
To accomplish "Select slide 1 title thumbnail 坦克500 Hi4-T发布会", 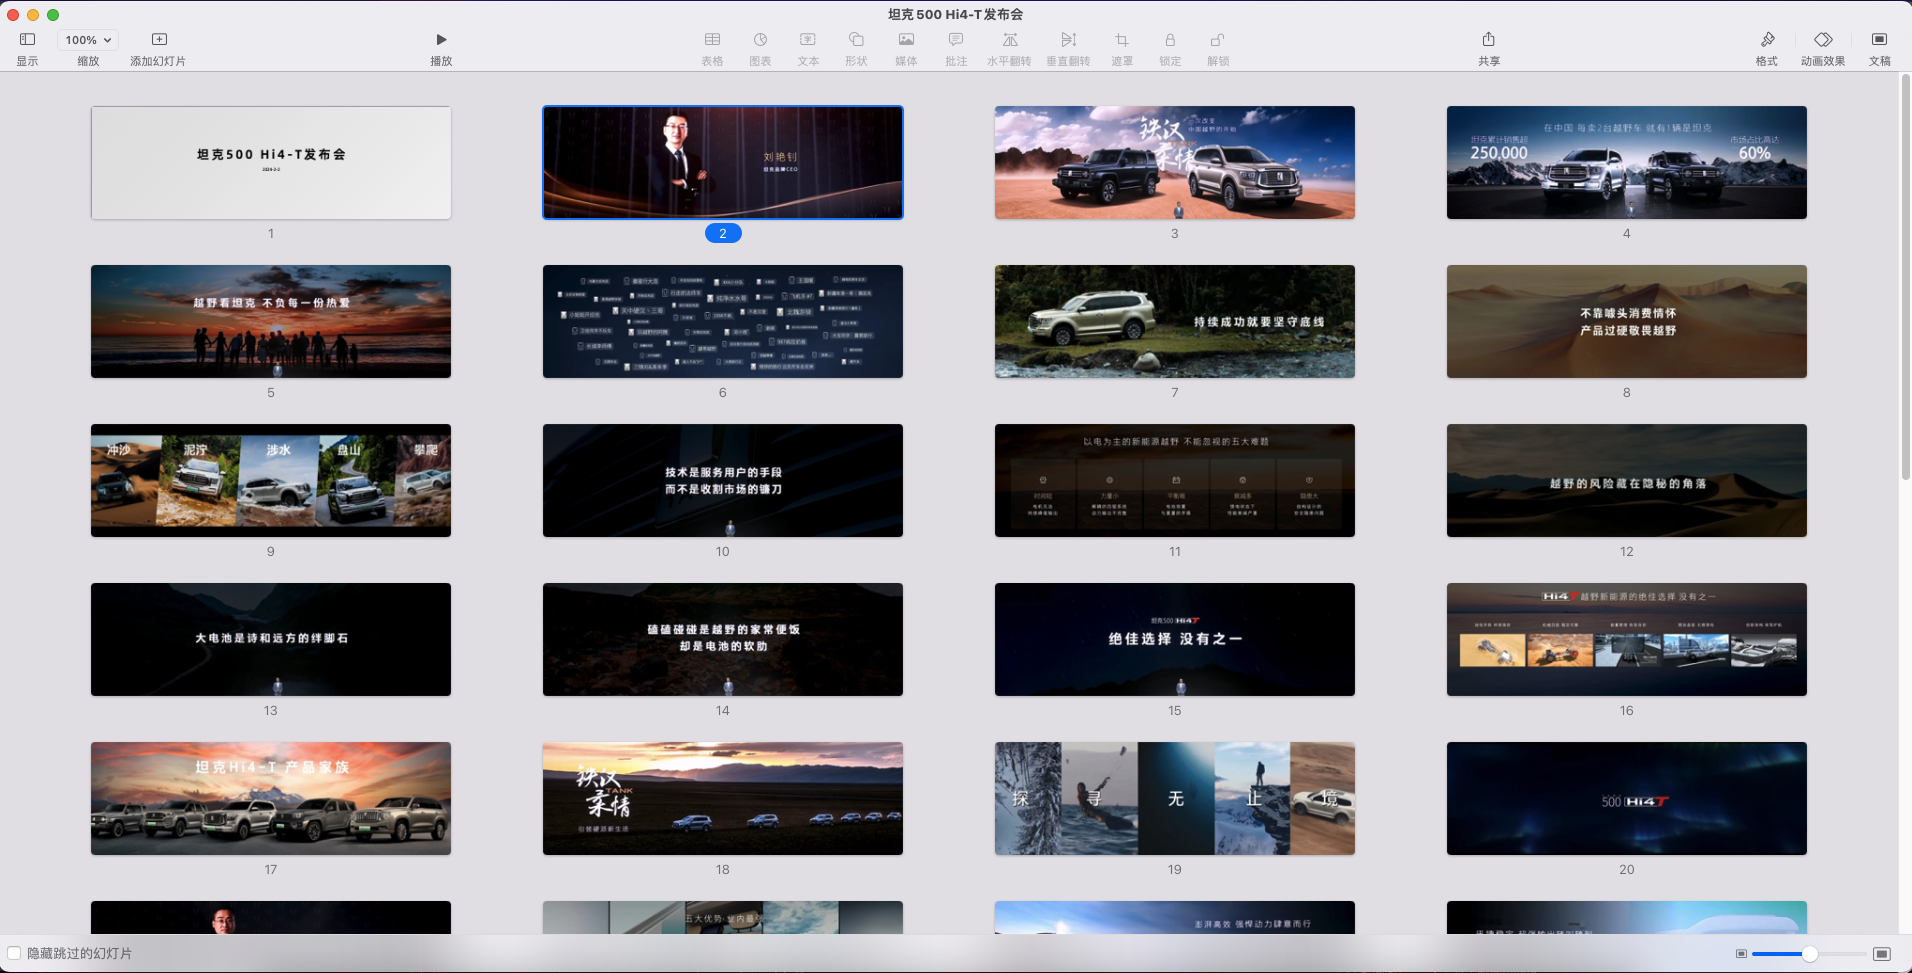I will click(x=271, y=163).
